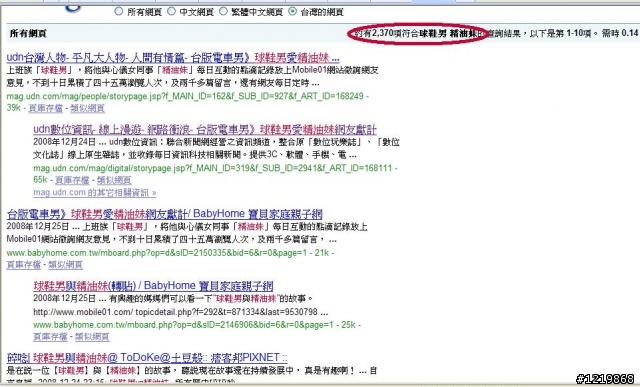Image resolution: width=640 pixels, height=387 pixels.
Task: Open 頁庫存檔 cached link after 39k
Action: [46, 108]
